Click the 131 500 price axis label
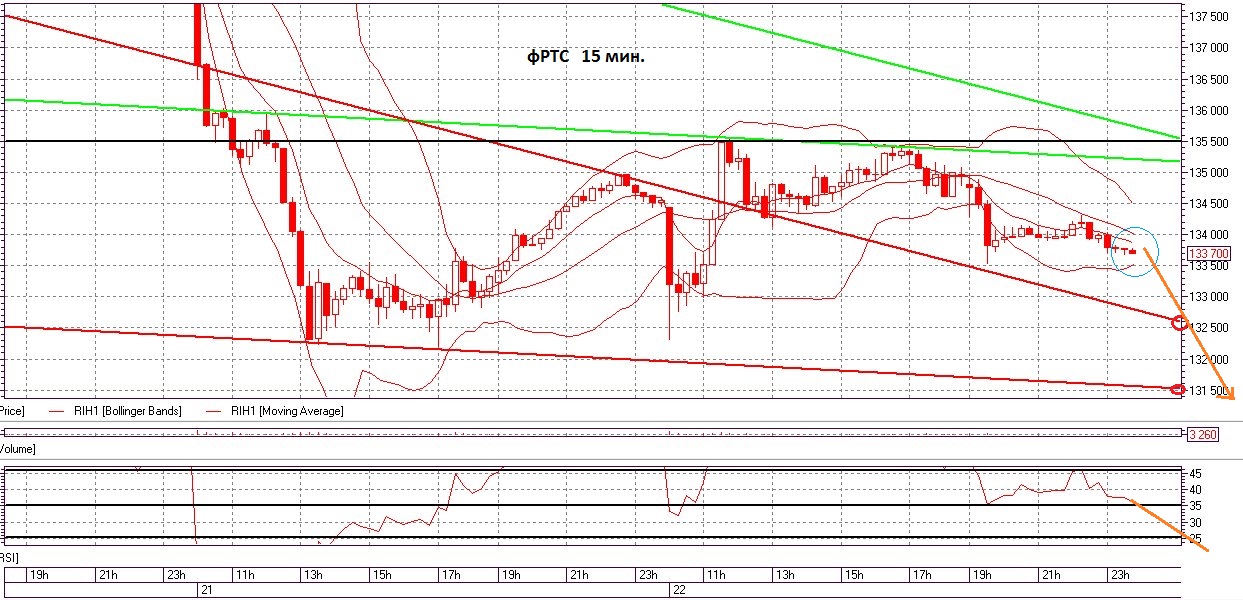The image size is (1243, 600). pos(1210,391)
